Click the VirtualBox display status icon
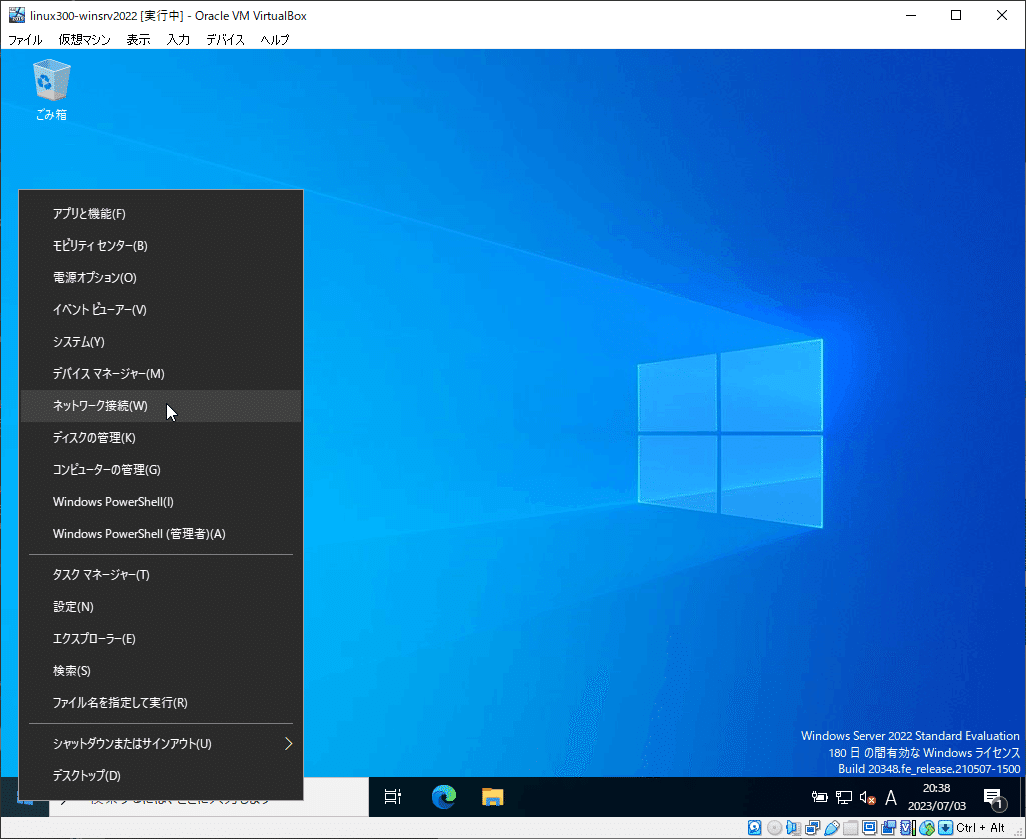 pos(870,828)
